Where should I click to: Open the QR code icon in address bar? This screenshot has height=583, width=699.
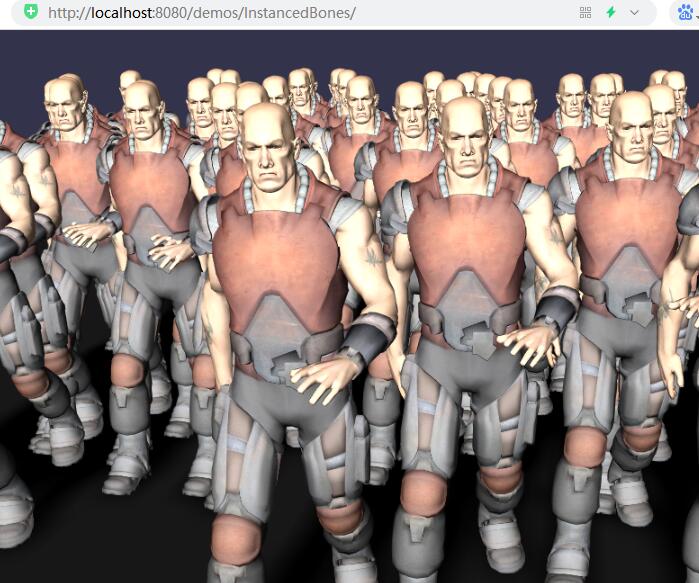585,12
